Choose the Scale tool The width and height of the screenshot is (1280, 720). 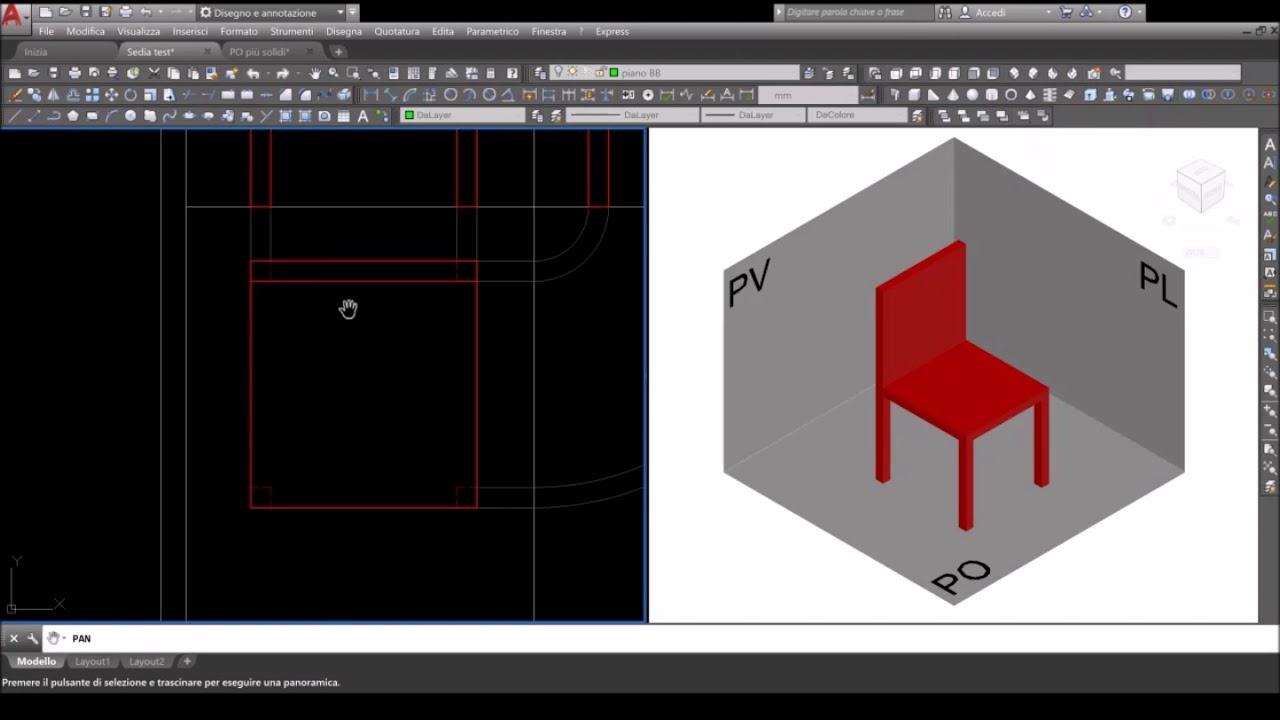pos(150,95)
